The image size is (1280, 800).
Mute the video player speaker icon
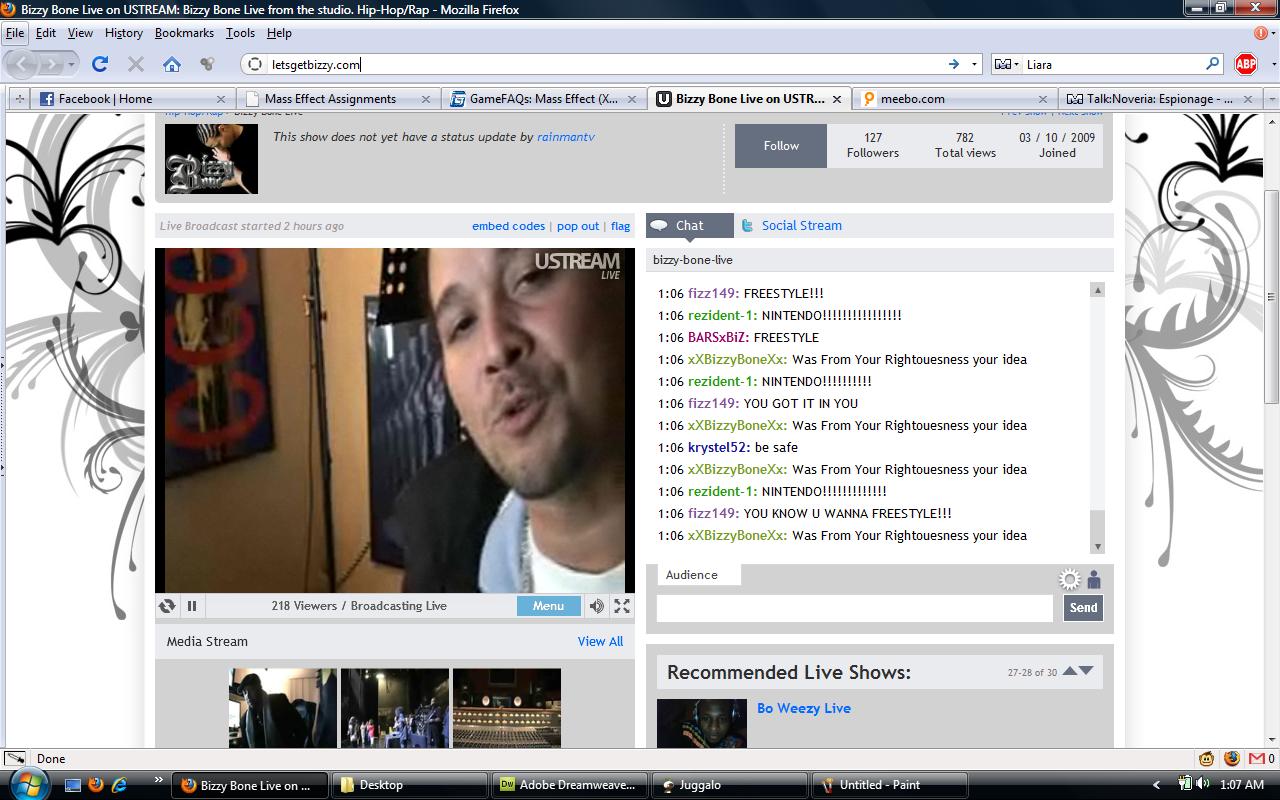(596, 606)
